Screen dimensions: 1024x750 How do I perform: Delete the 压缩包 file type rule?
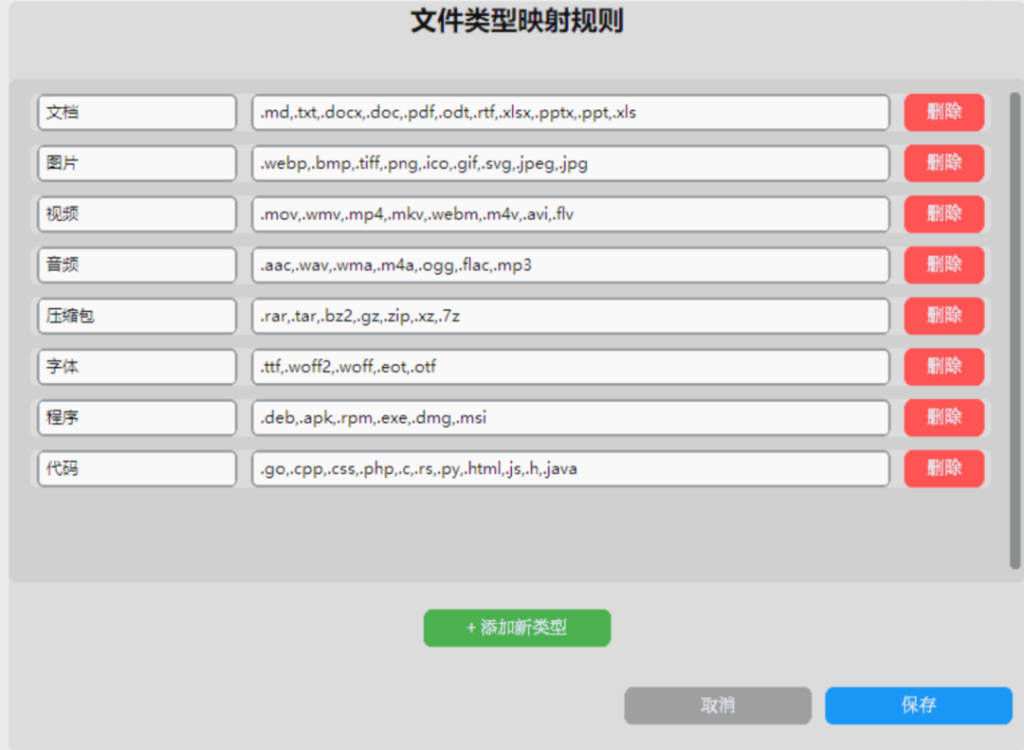pyautogui.click(x=943, y=315)
